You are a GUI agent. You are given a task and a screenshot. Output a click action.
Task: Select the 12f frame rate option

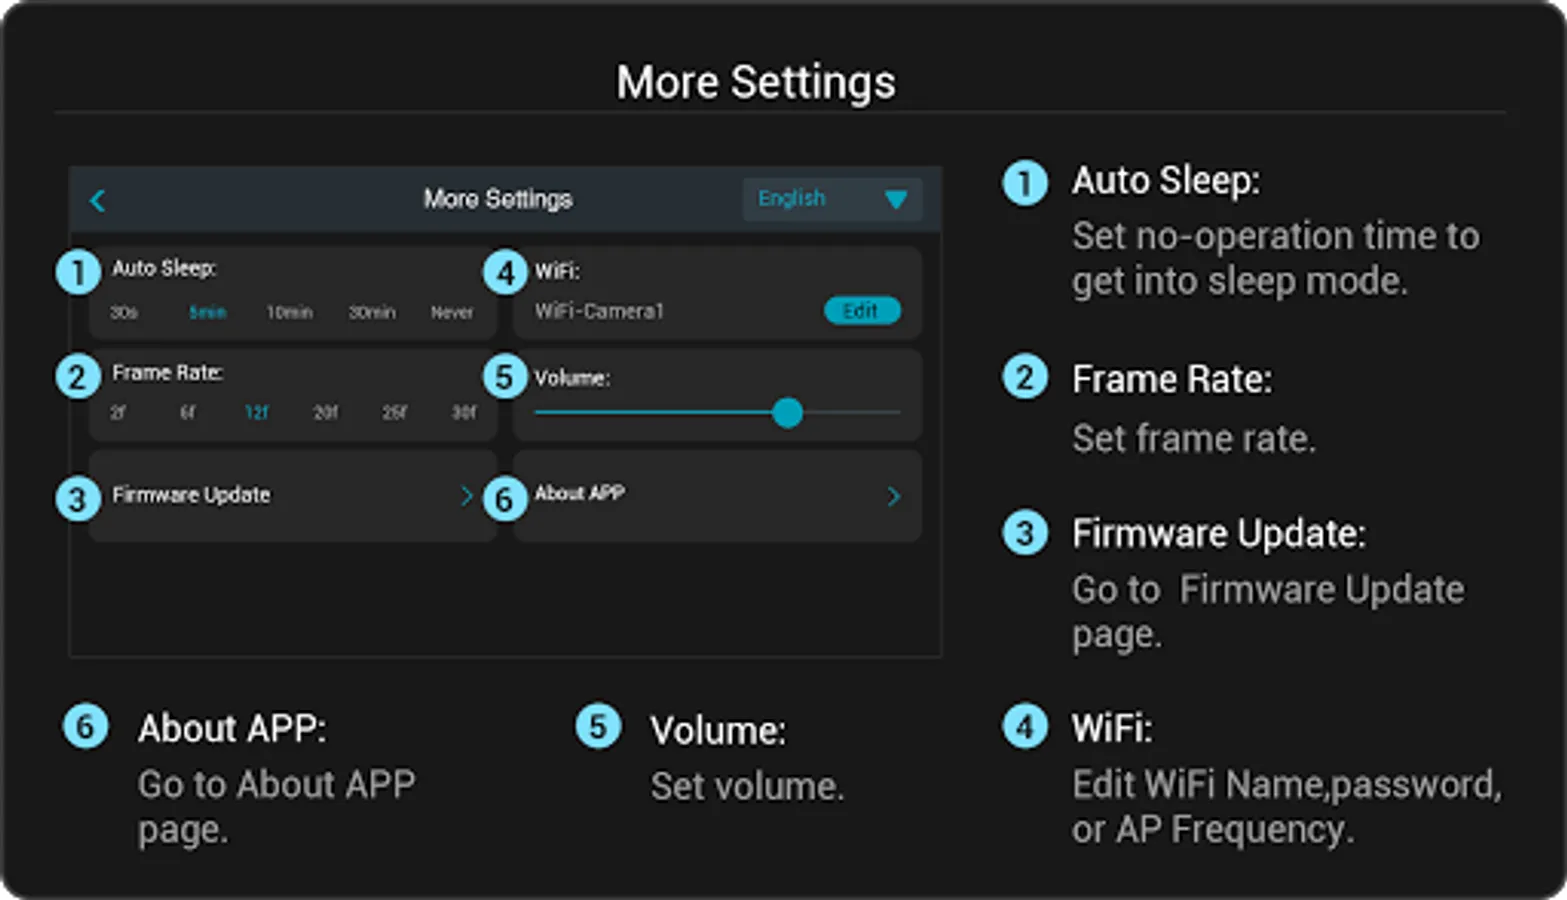pyautogui.click(x=257, y=412)
